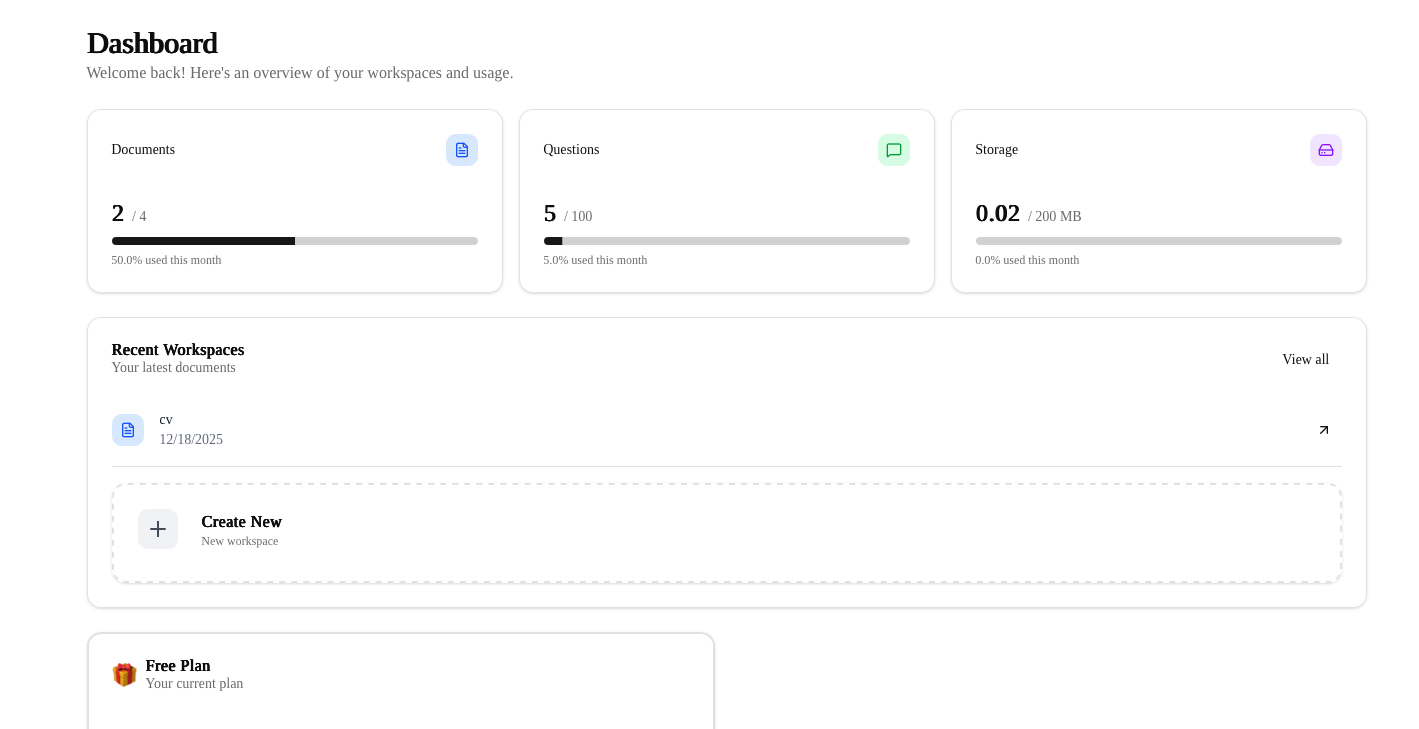The image size is (1419, 729).
Task: Click the Recent Workspaces heading
Action: (178, 350)
